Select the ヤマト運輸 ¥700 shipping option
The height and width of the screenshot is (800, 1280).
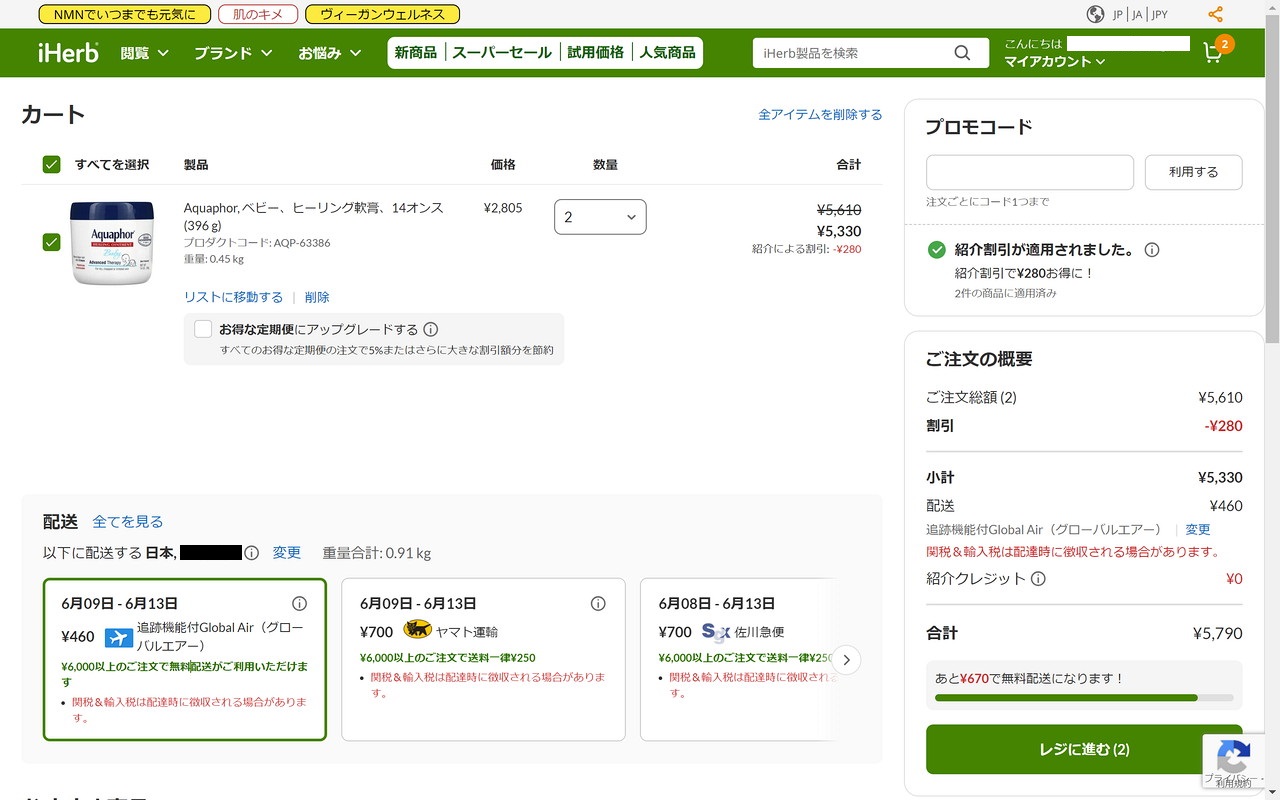483,660
